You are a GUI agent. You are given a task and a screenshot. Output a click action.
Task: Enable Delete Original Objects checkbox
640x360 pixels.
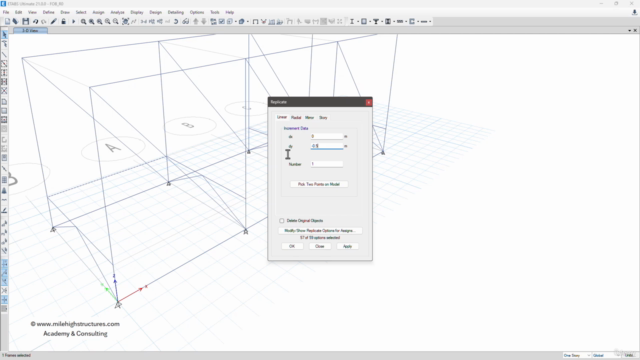(282, 221)
